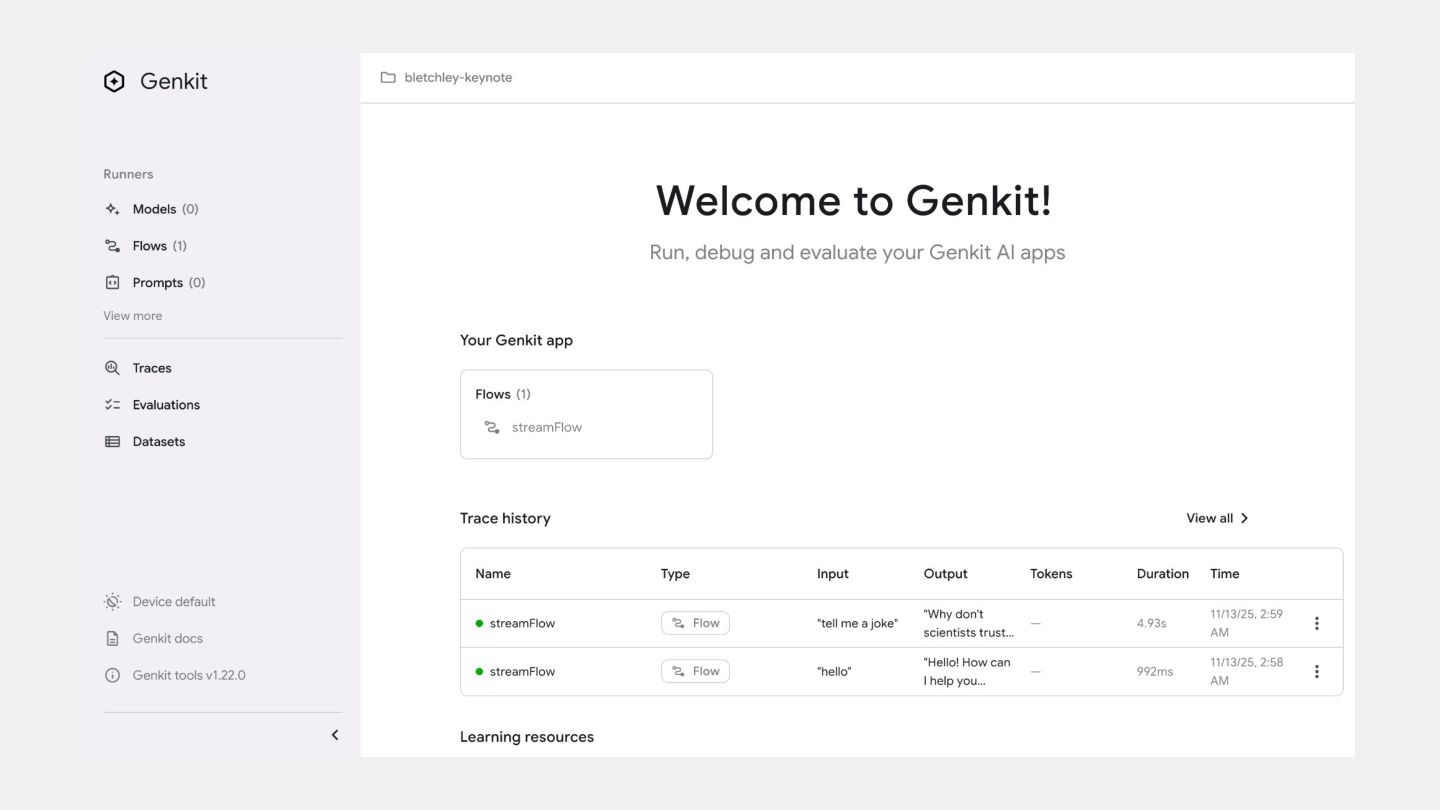This screenshot has height=810, width=1440.
Task: Open streamFlow in the Flows card
Action: tap(547, 428)
